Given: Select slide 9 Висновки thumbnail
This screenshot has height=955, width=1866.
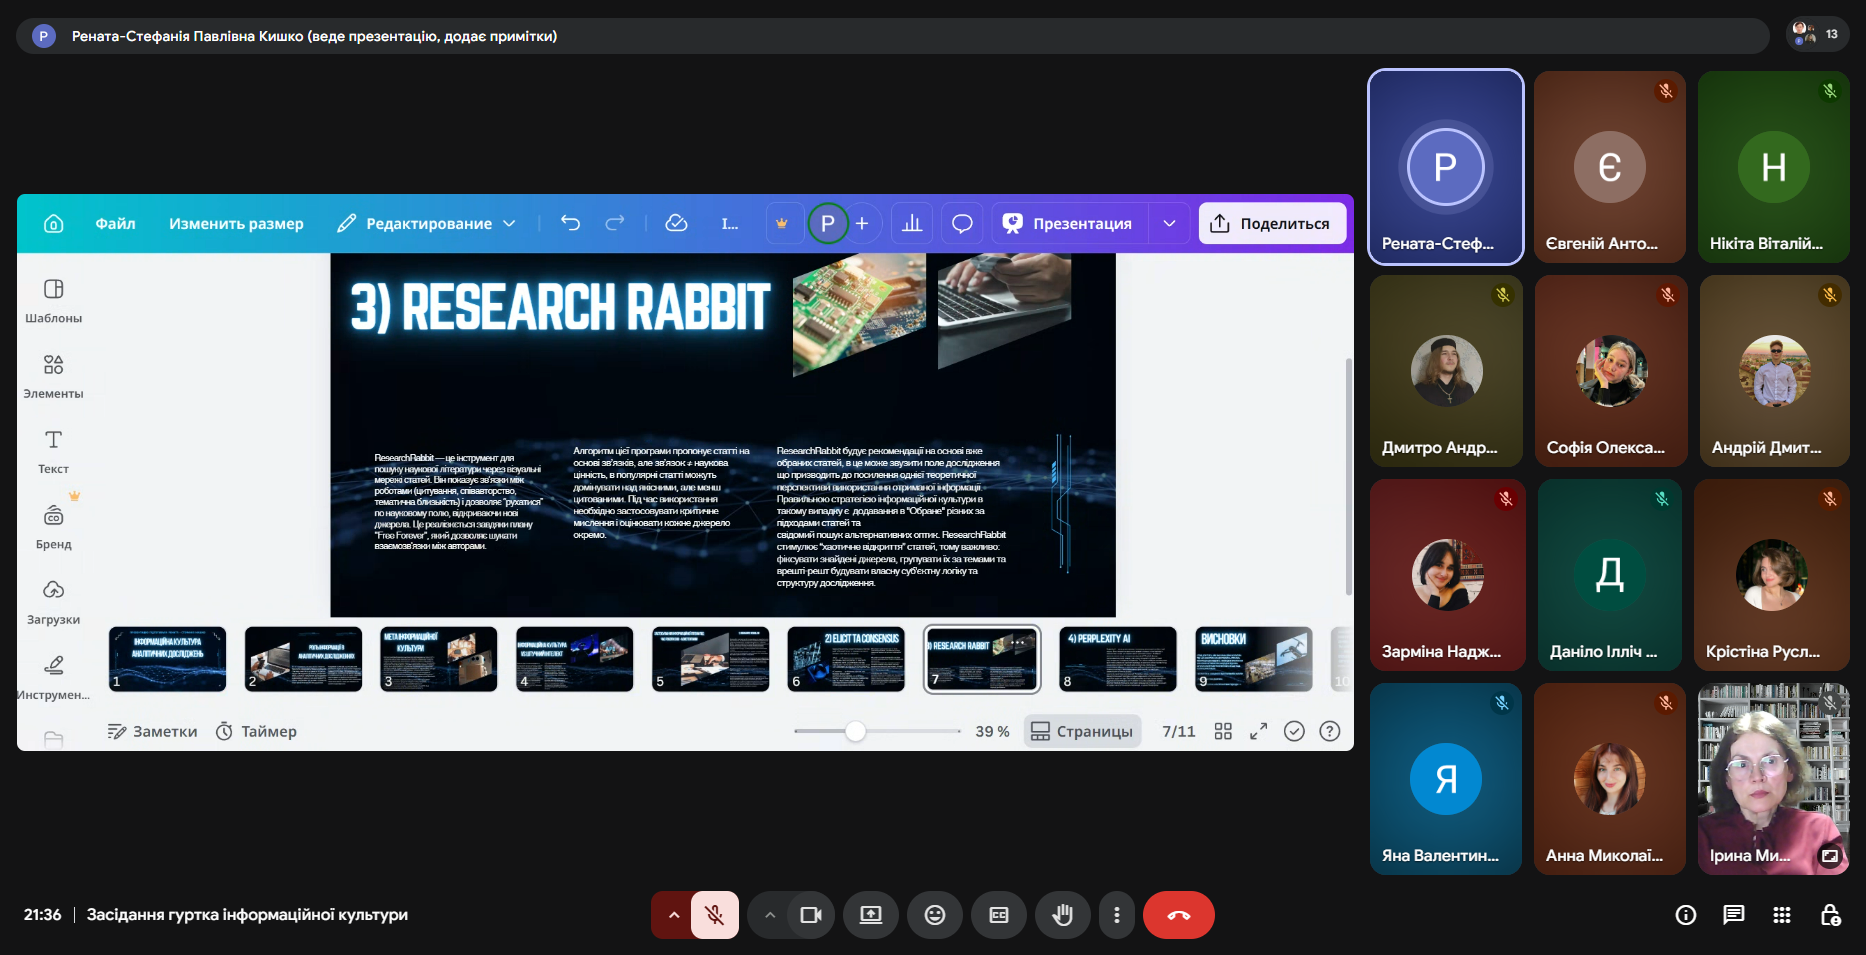Looking at the screenshot, I should click(1254, 659).
